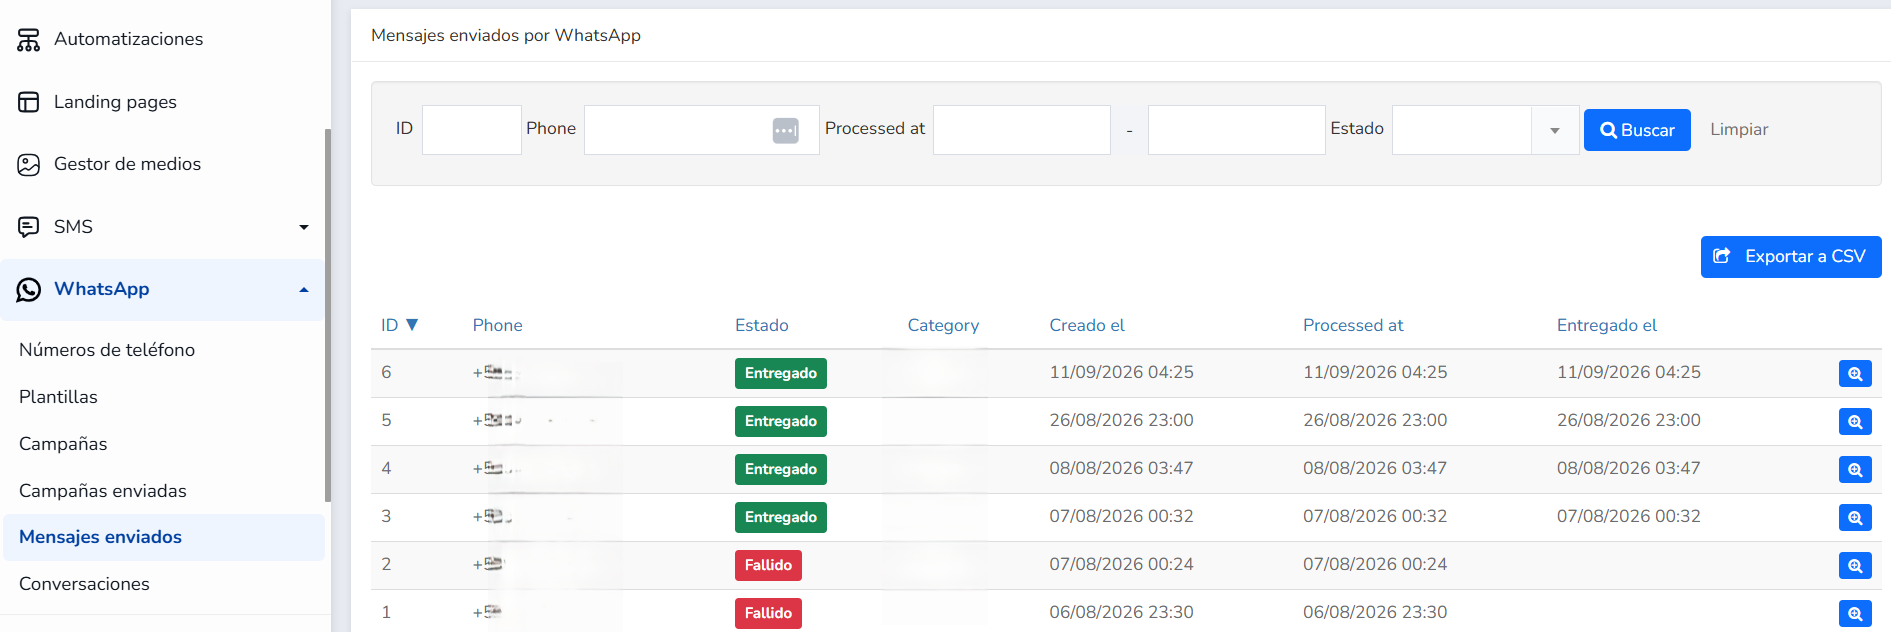View details of message ID 5
Viewport: 1891px width, 632px height.
click(1855, 421)
